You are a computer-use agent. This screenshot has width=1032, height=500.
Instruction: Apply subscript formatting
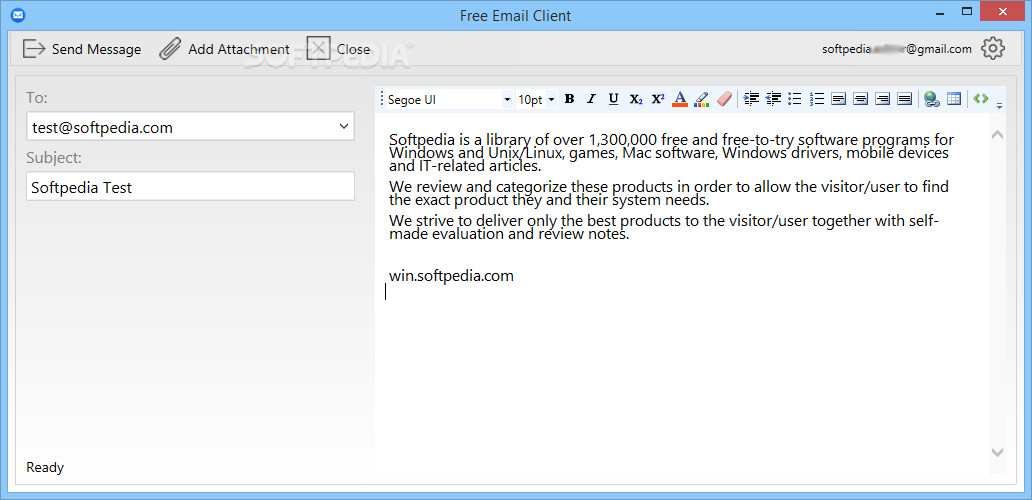point(636,99)
